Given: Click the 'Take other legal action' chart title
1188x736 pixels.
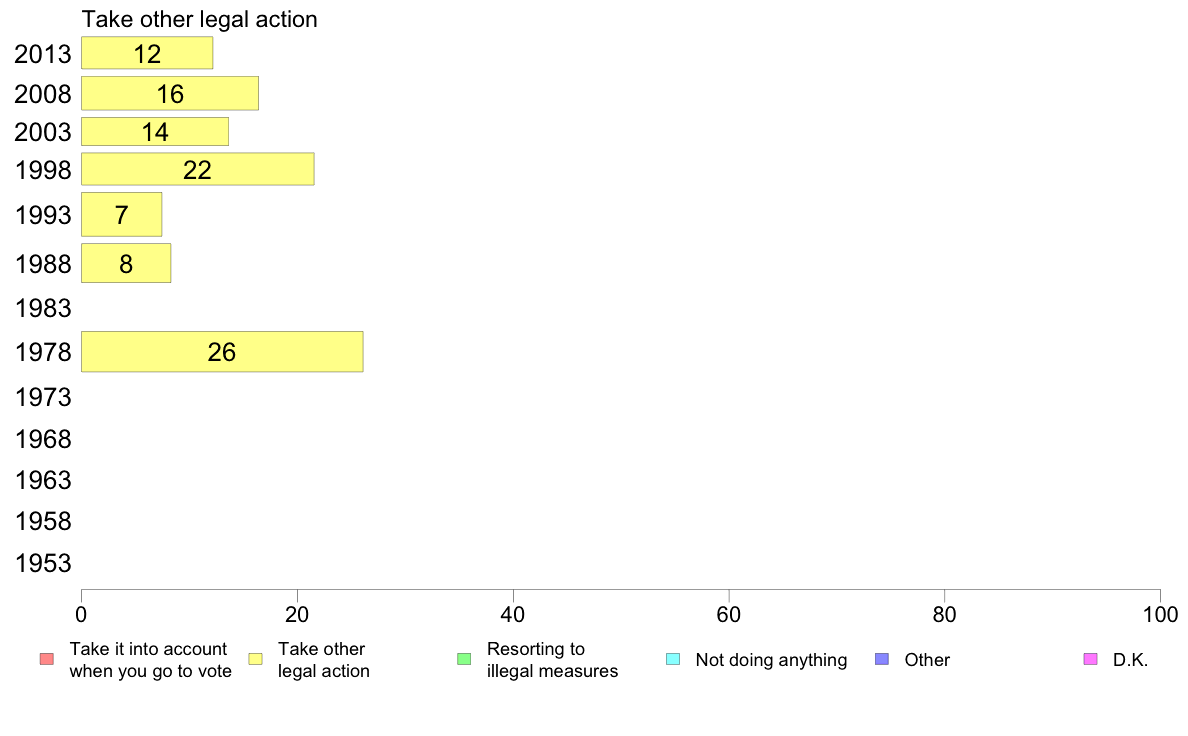Looking at the screenshot, I should click(x=199, y=19).
